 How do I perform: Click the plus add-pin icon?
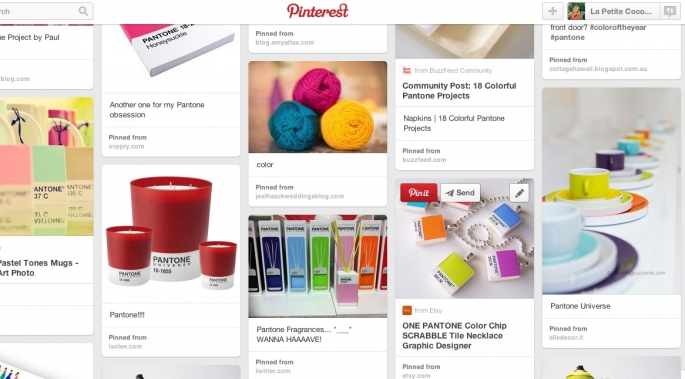click(x=553, y=11)
